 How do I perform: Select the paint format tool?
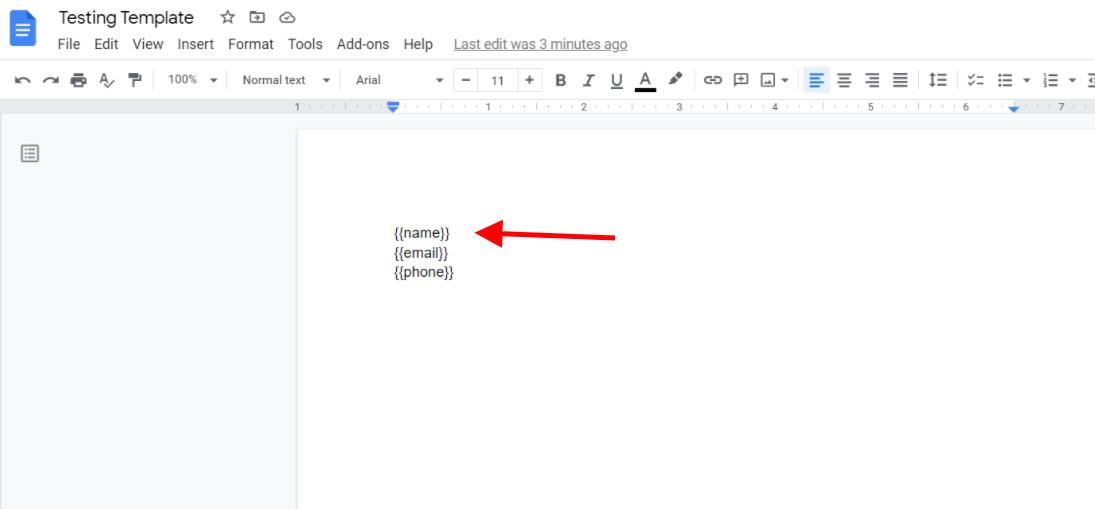(x=135, y=80)
